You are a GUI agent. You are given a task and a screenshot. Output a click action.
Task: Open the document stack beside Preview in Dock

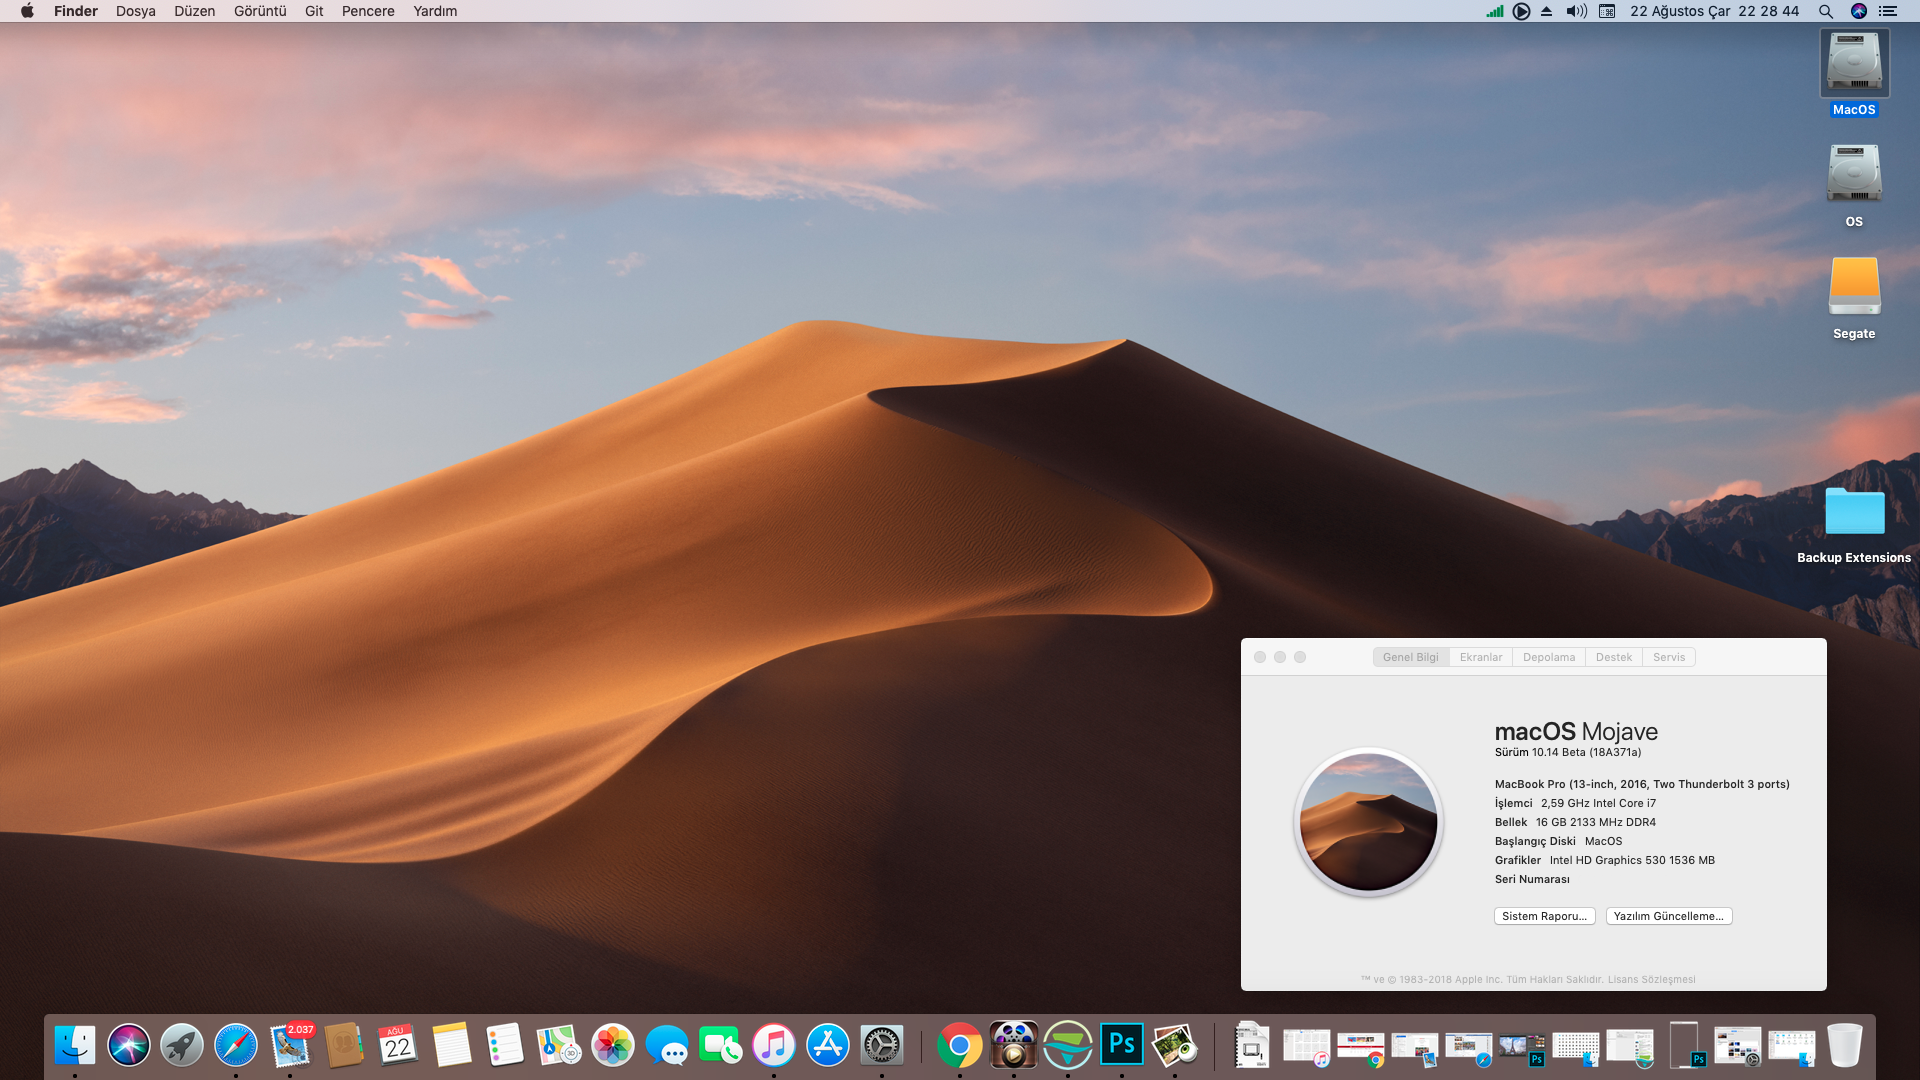(1252, 1045)
